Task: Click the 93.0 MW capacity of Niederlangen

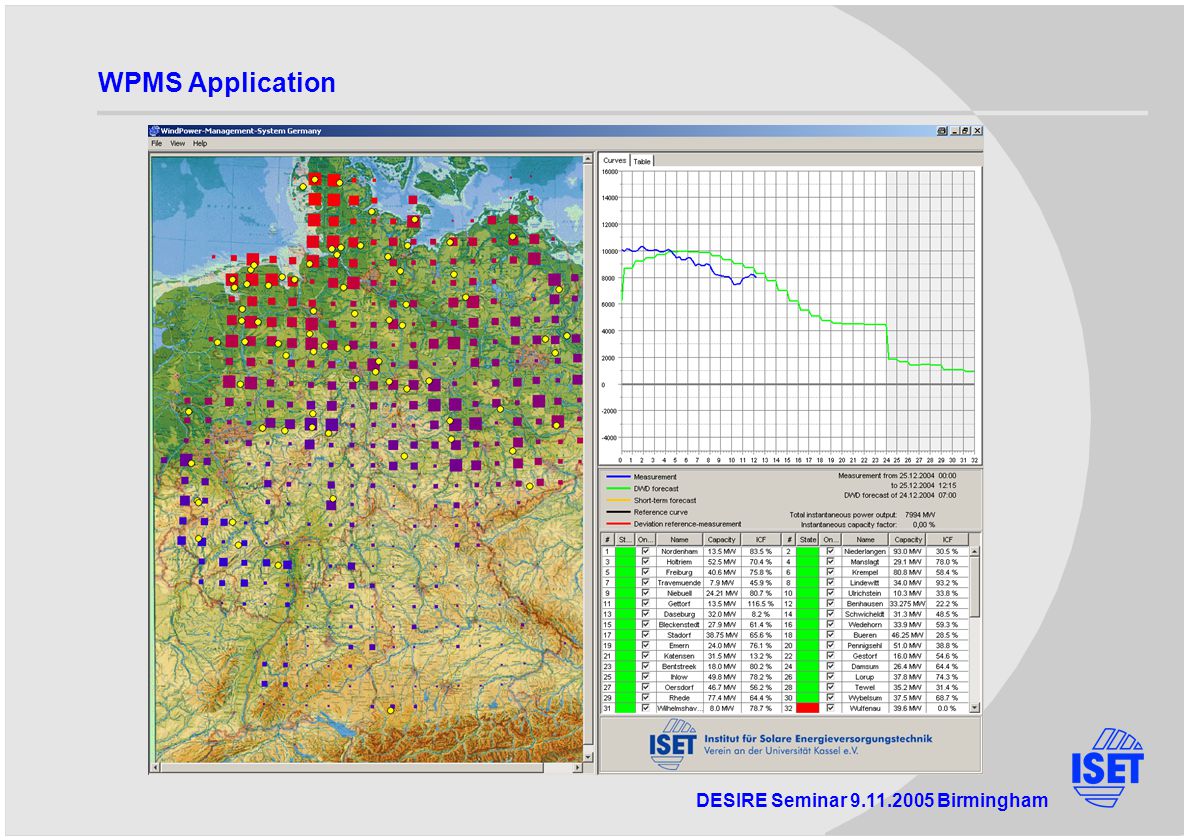Action: pos(908,551)
